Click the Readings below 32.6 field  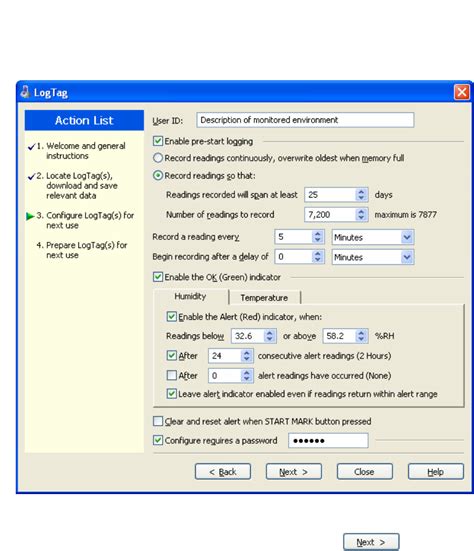[248, 336]
